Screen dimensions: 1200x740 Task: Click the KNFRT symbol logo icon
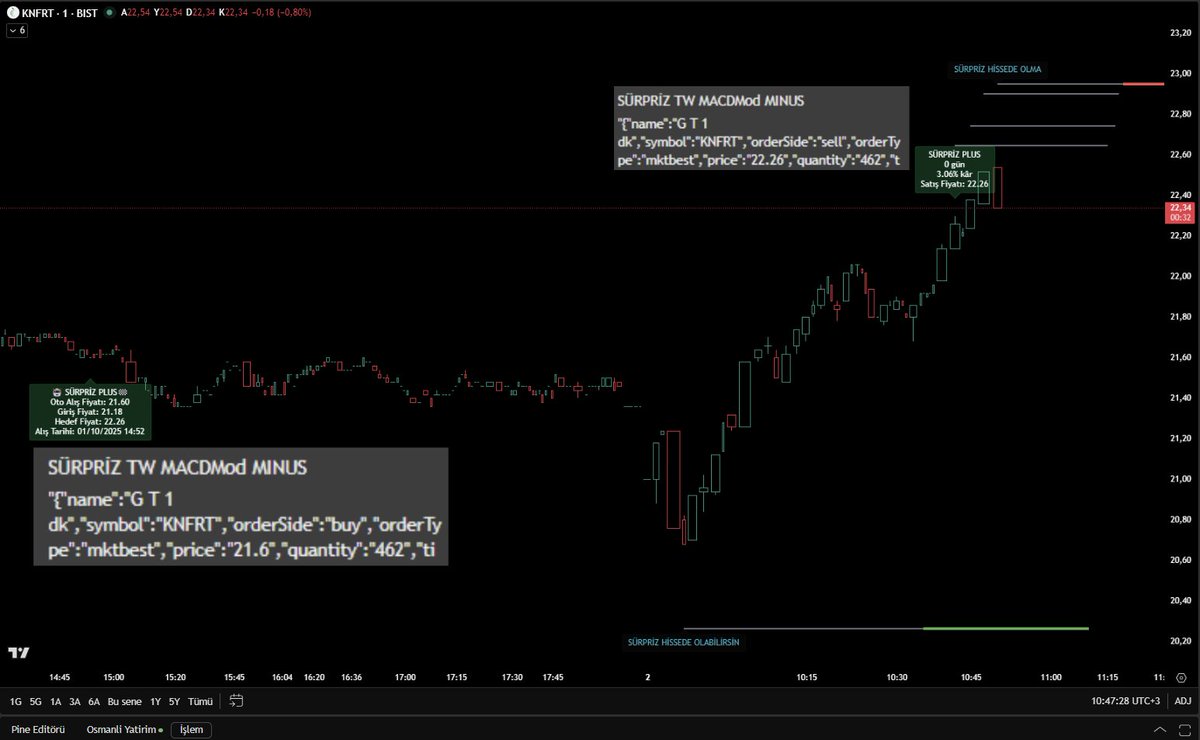point(12,14)
